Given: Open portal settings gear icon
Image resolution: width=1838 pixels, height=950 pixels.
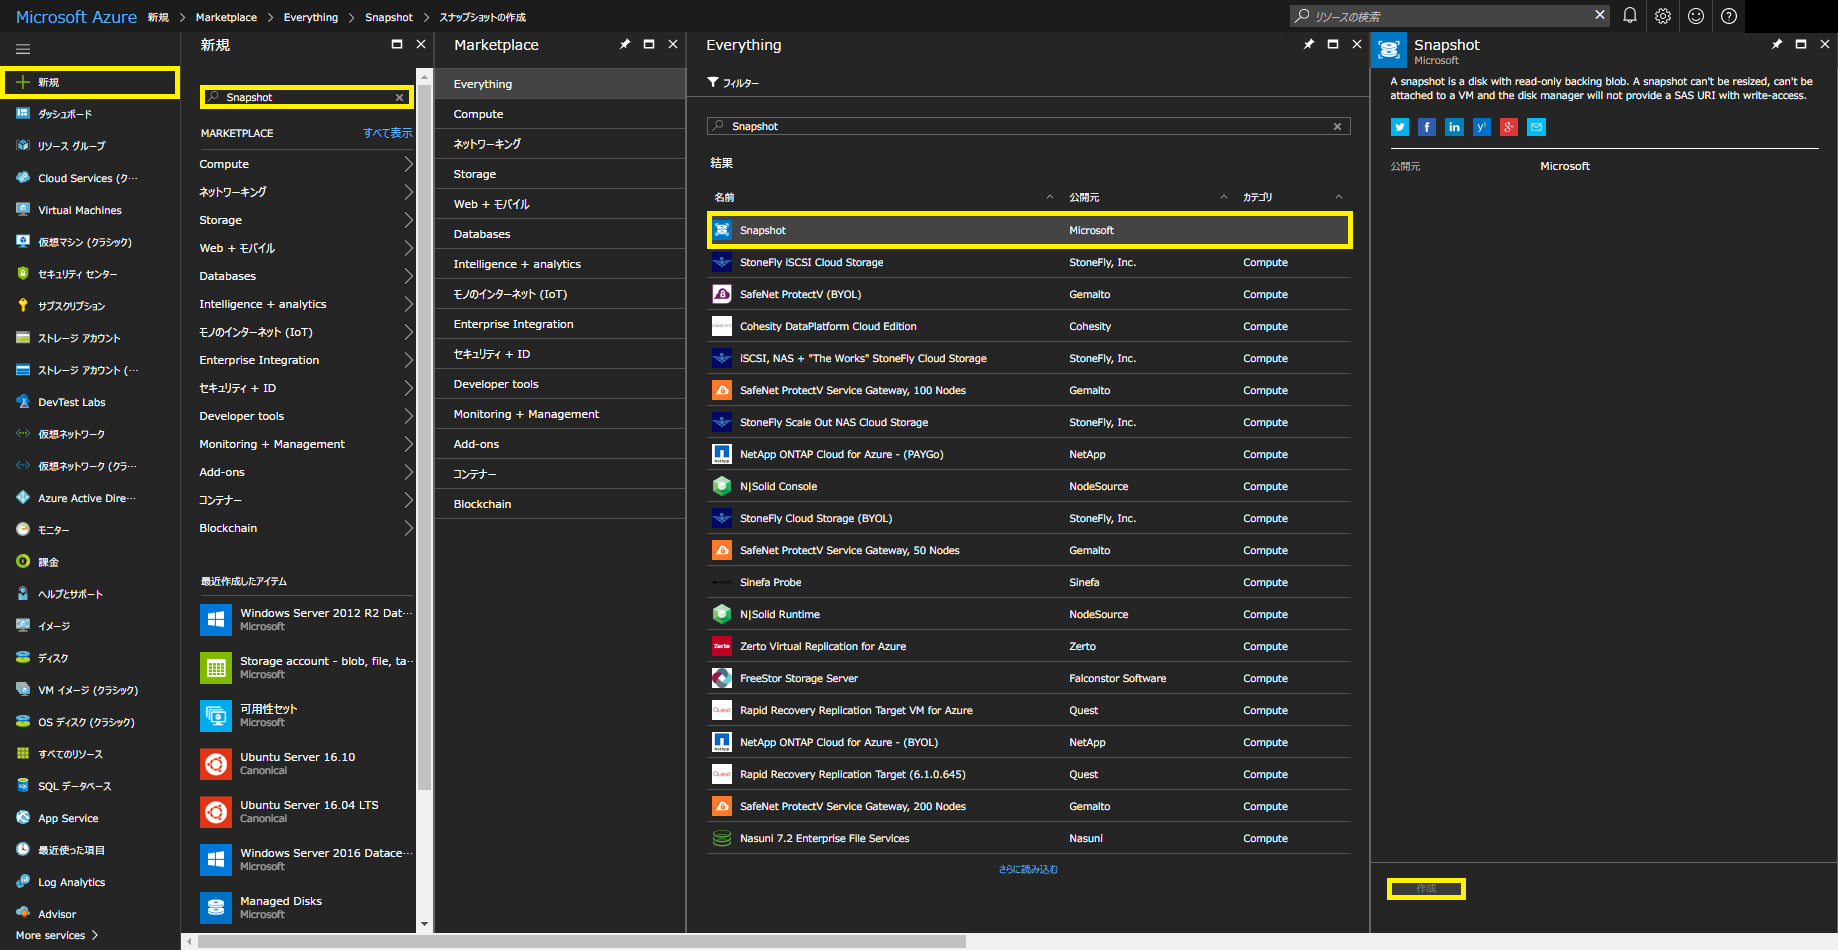Looking at the screenshot, I should tap(1663, 16).
